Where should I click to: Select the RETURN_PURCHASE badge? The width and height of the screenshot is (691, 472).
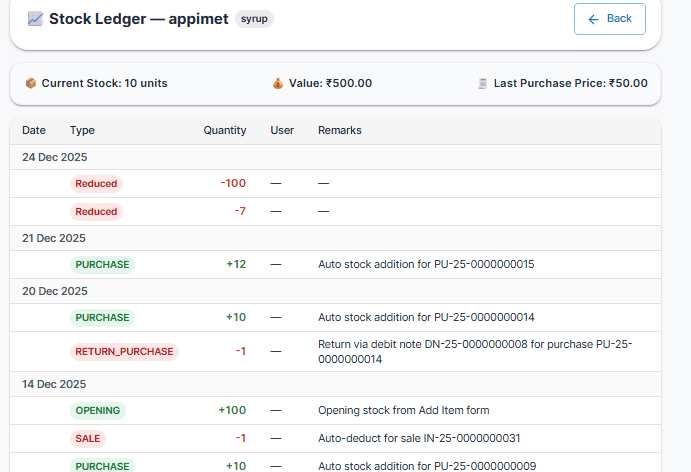124,351
